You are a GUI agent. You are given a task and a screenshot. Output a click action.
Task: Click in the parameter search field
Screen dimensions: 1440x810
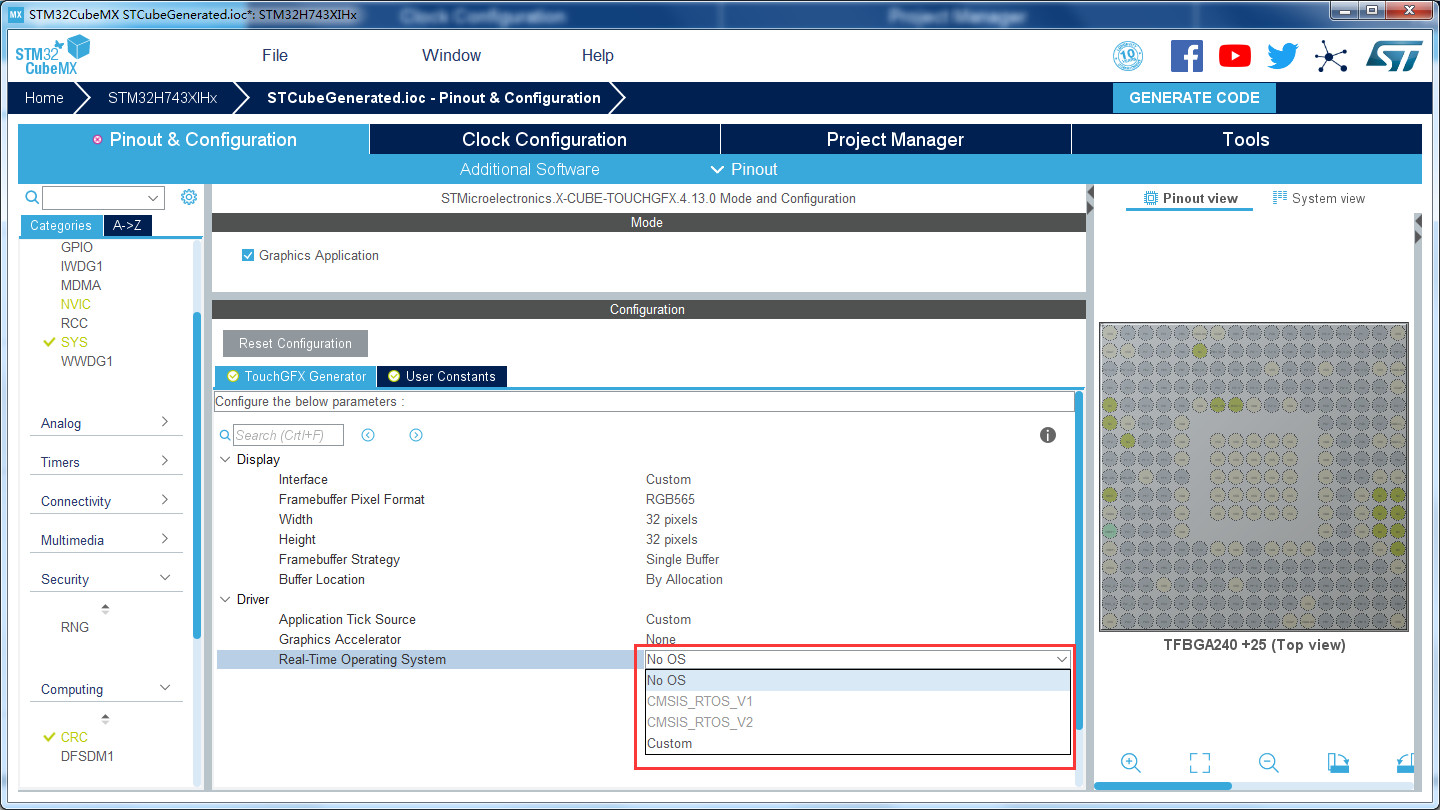pyautogui.click(x=288, y=435)
